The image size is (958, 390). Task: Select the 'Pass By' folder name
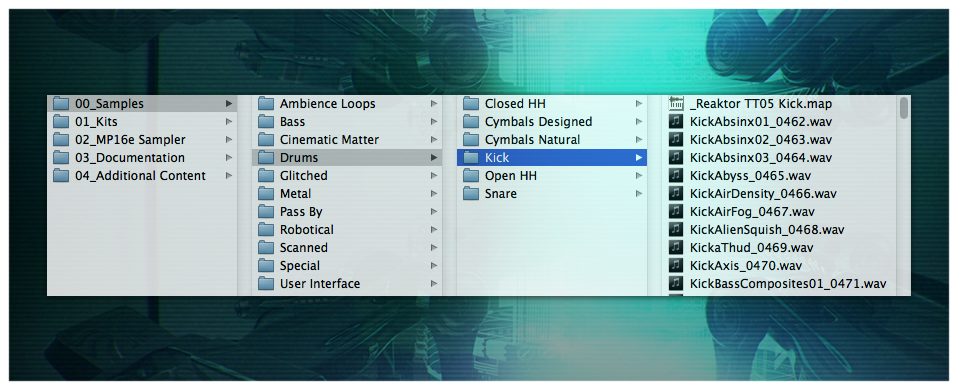tap(301, 212)
